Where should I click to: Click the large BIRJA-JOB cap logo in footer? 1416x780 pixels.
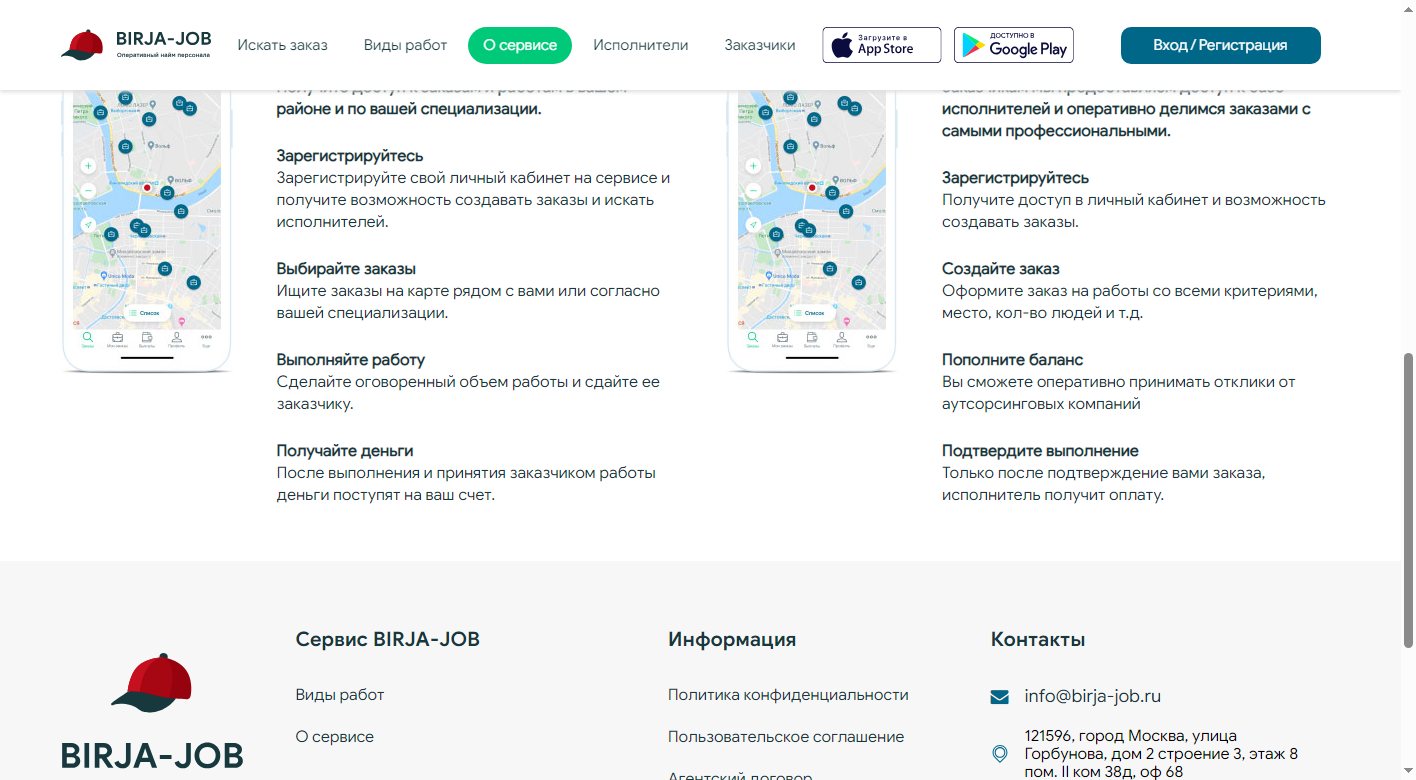pos(152,713)
